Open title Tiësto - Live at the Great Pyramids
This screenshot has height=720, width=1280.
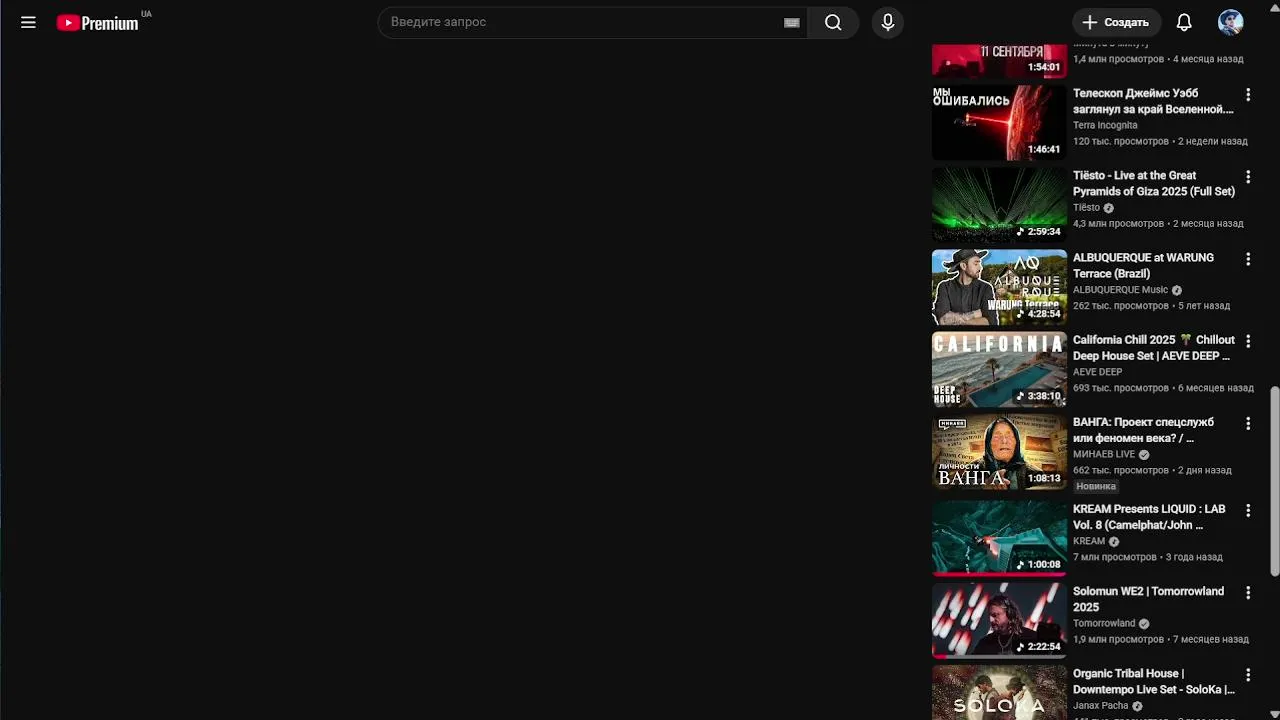pyautogui.click(x=1154, y=183)
